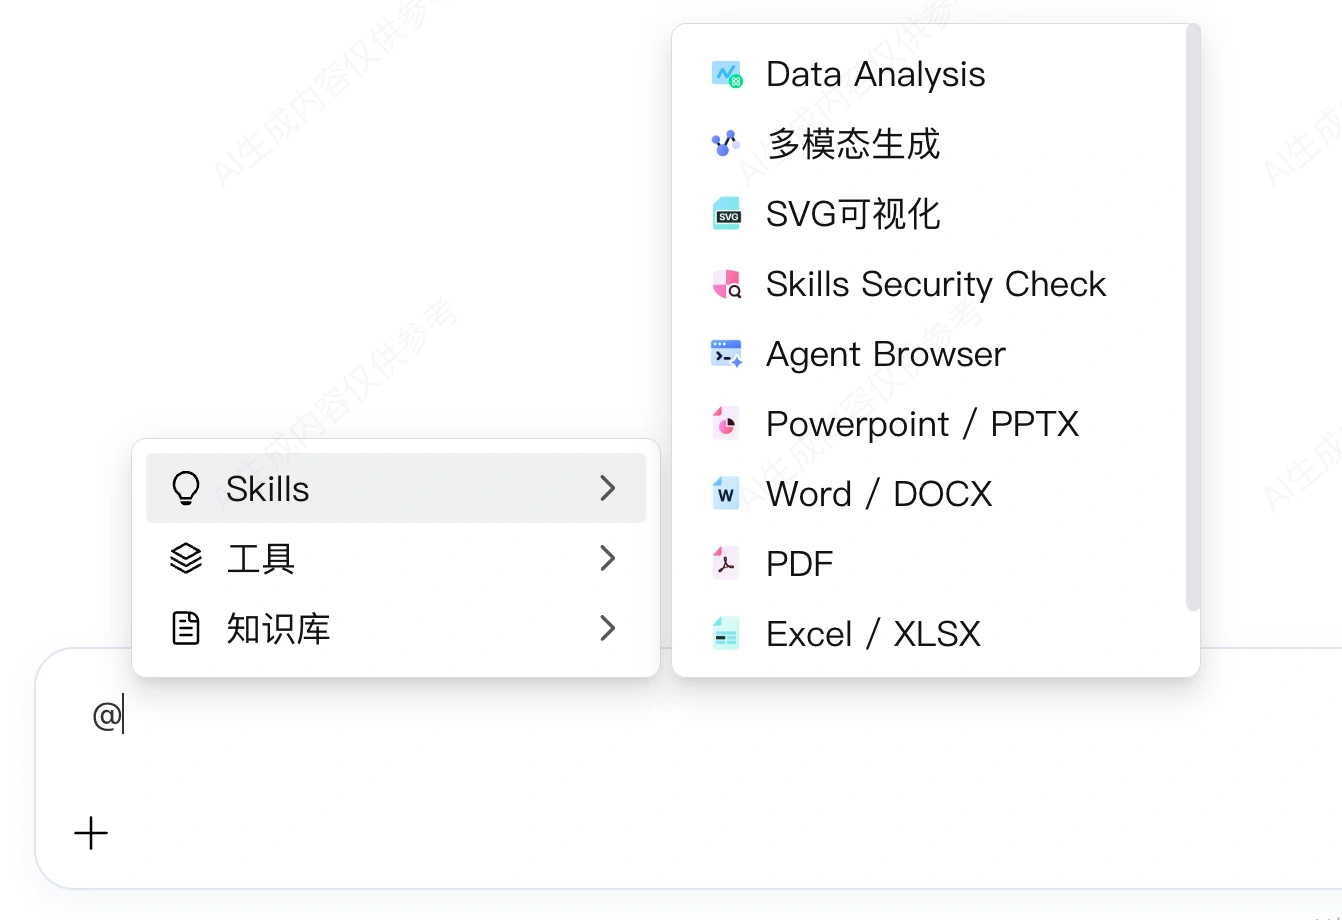Click the 知识库 document icon

click(186, 628)
